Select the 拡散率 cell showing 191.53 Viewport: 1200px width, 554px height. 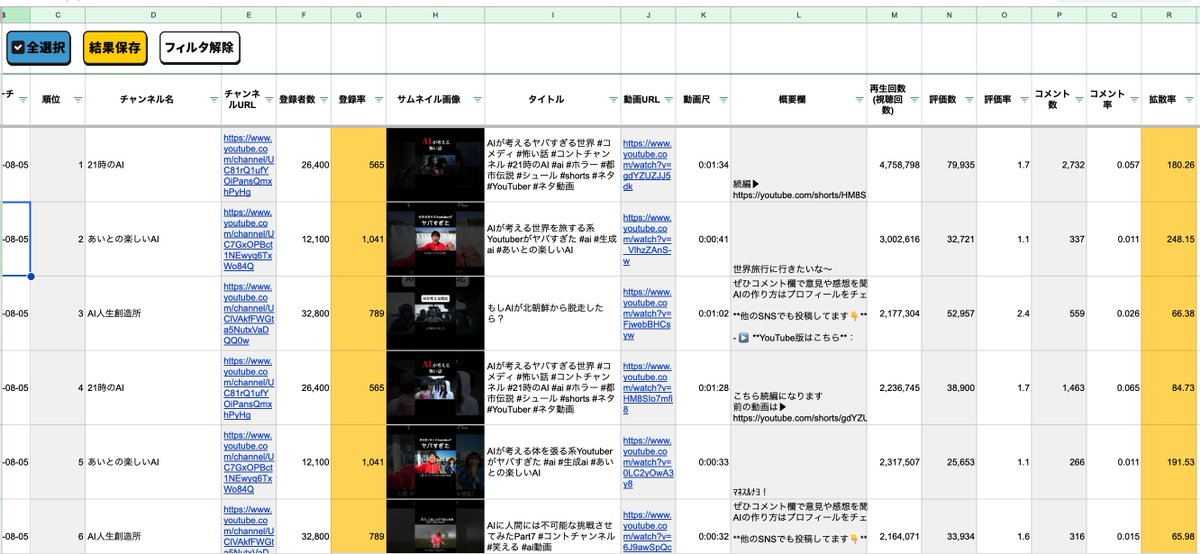[1169, 461]
